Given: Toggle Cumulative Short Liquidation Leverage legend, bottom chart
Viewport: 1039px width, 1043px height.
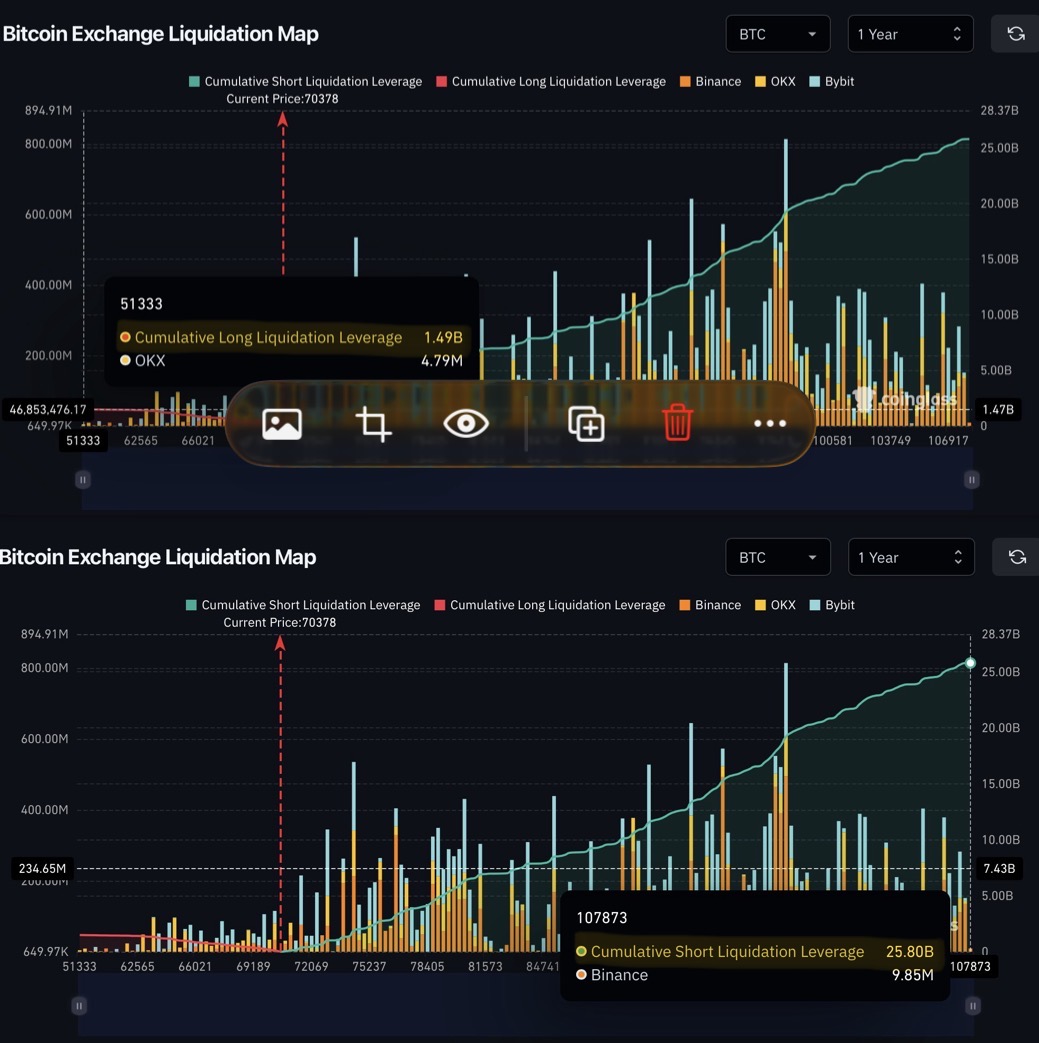Looking at the screenshot, I should click(303, 605).
